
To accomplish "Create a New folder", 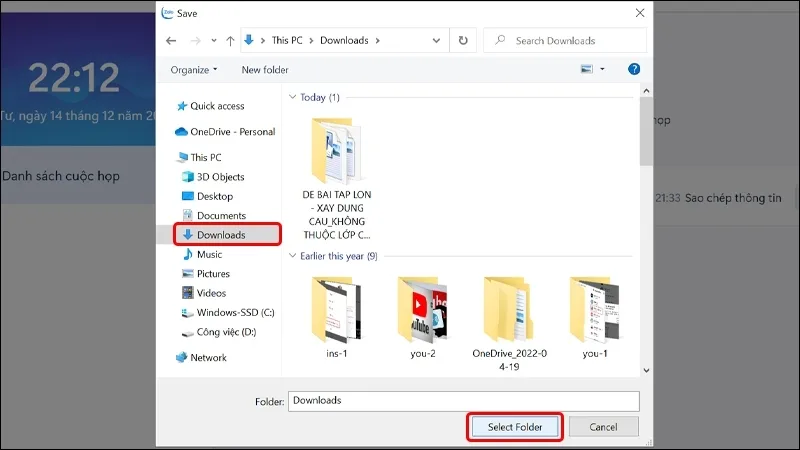I will point(265,70).
